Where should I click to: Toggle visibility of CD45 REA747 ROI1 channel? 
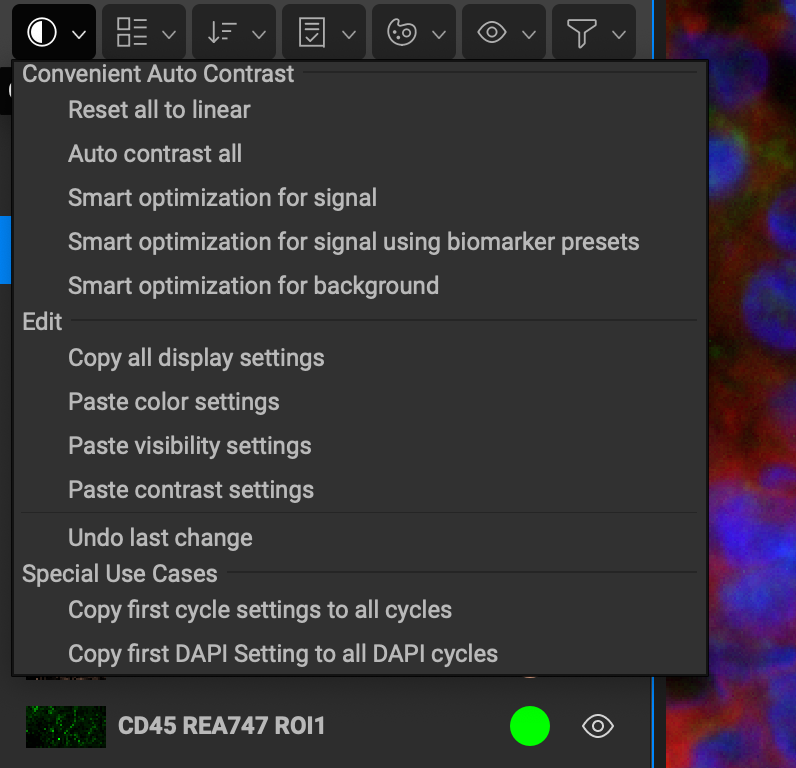pyautogui.click(x=598, y=726)
